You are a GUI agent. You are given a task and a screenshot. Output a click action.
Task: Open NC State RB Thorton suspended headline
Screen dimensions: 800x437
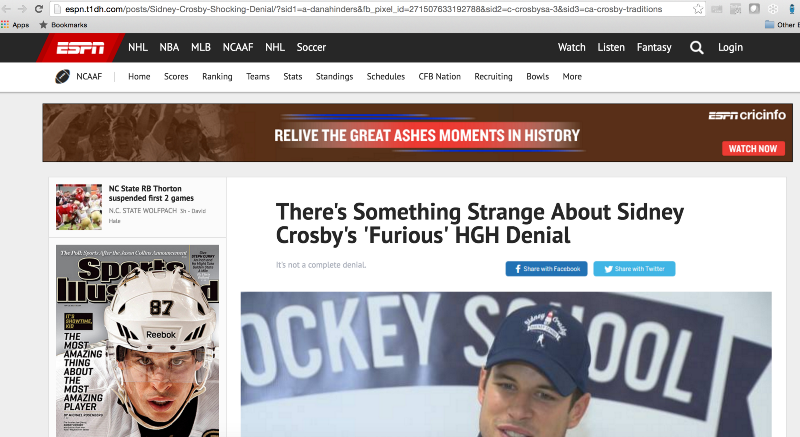pyautogui.click(x=151, y=193)
